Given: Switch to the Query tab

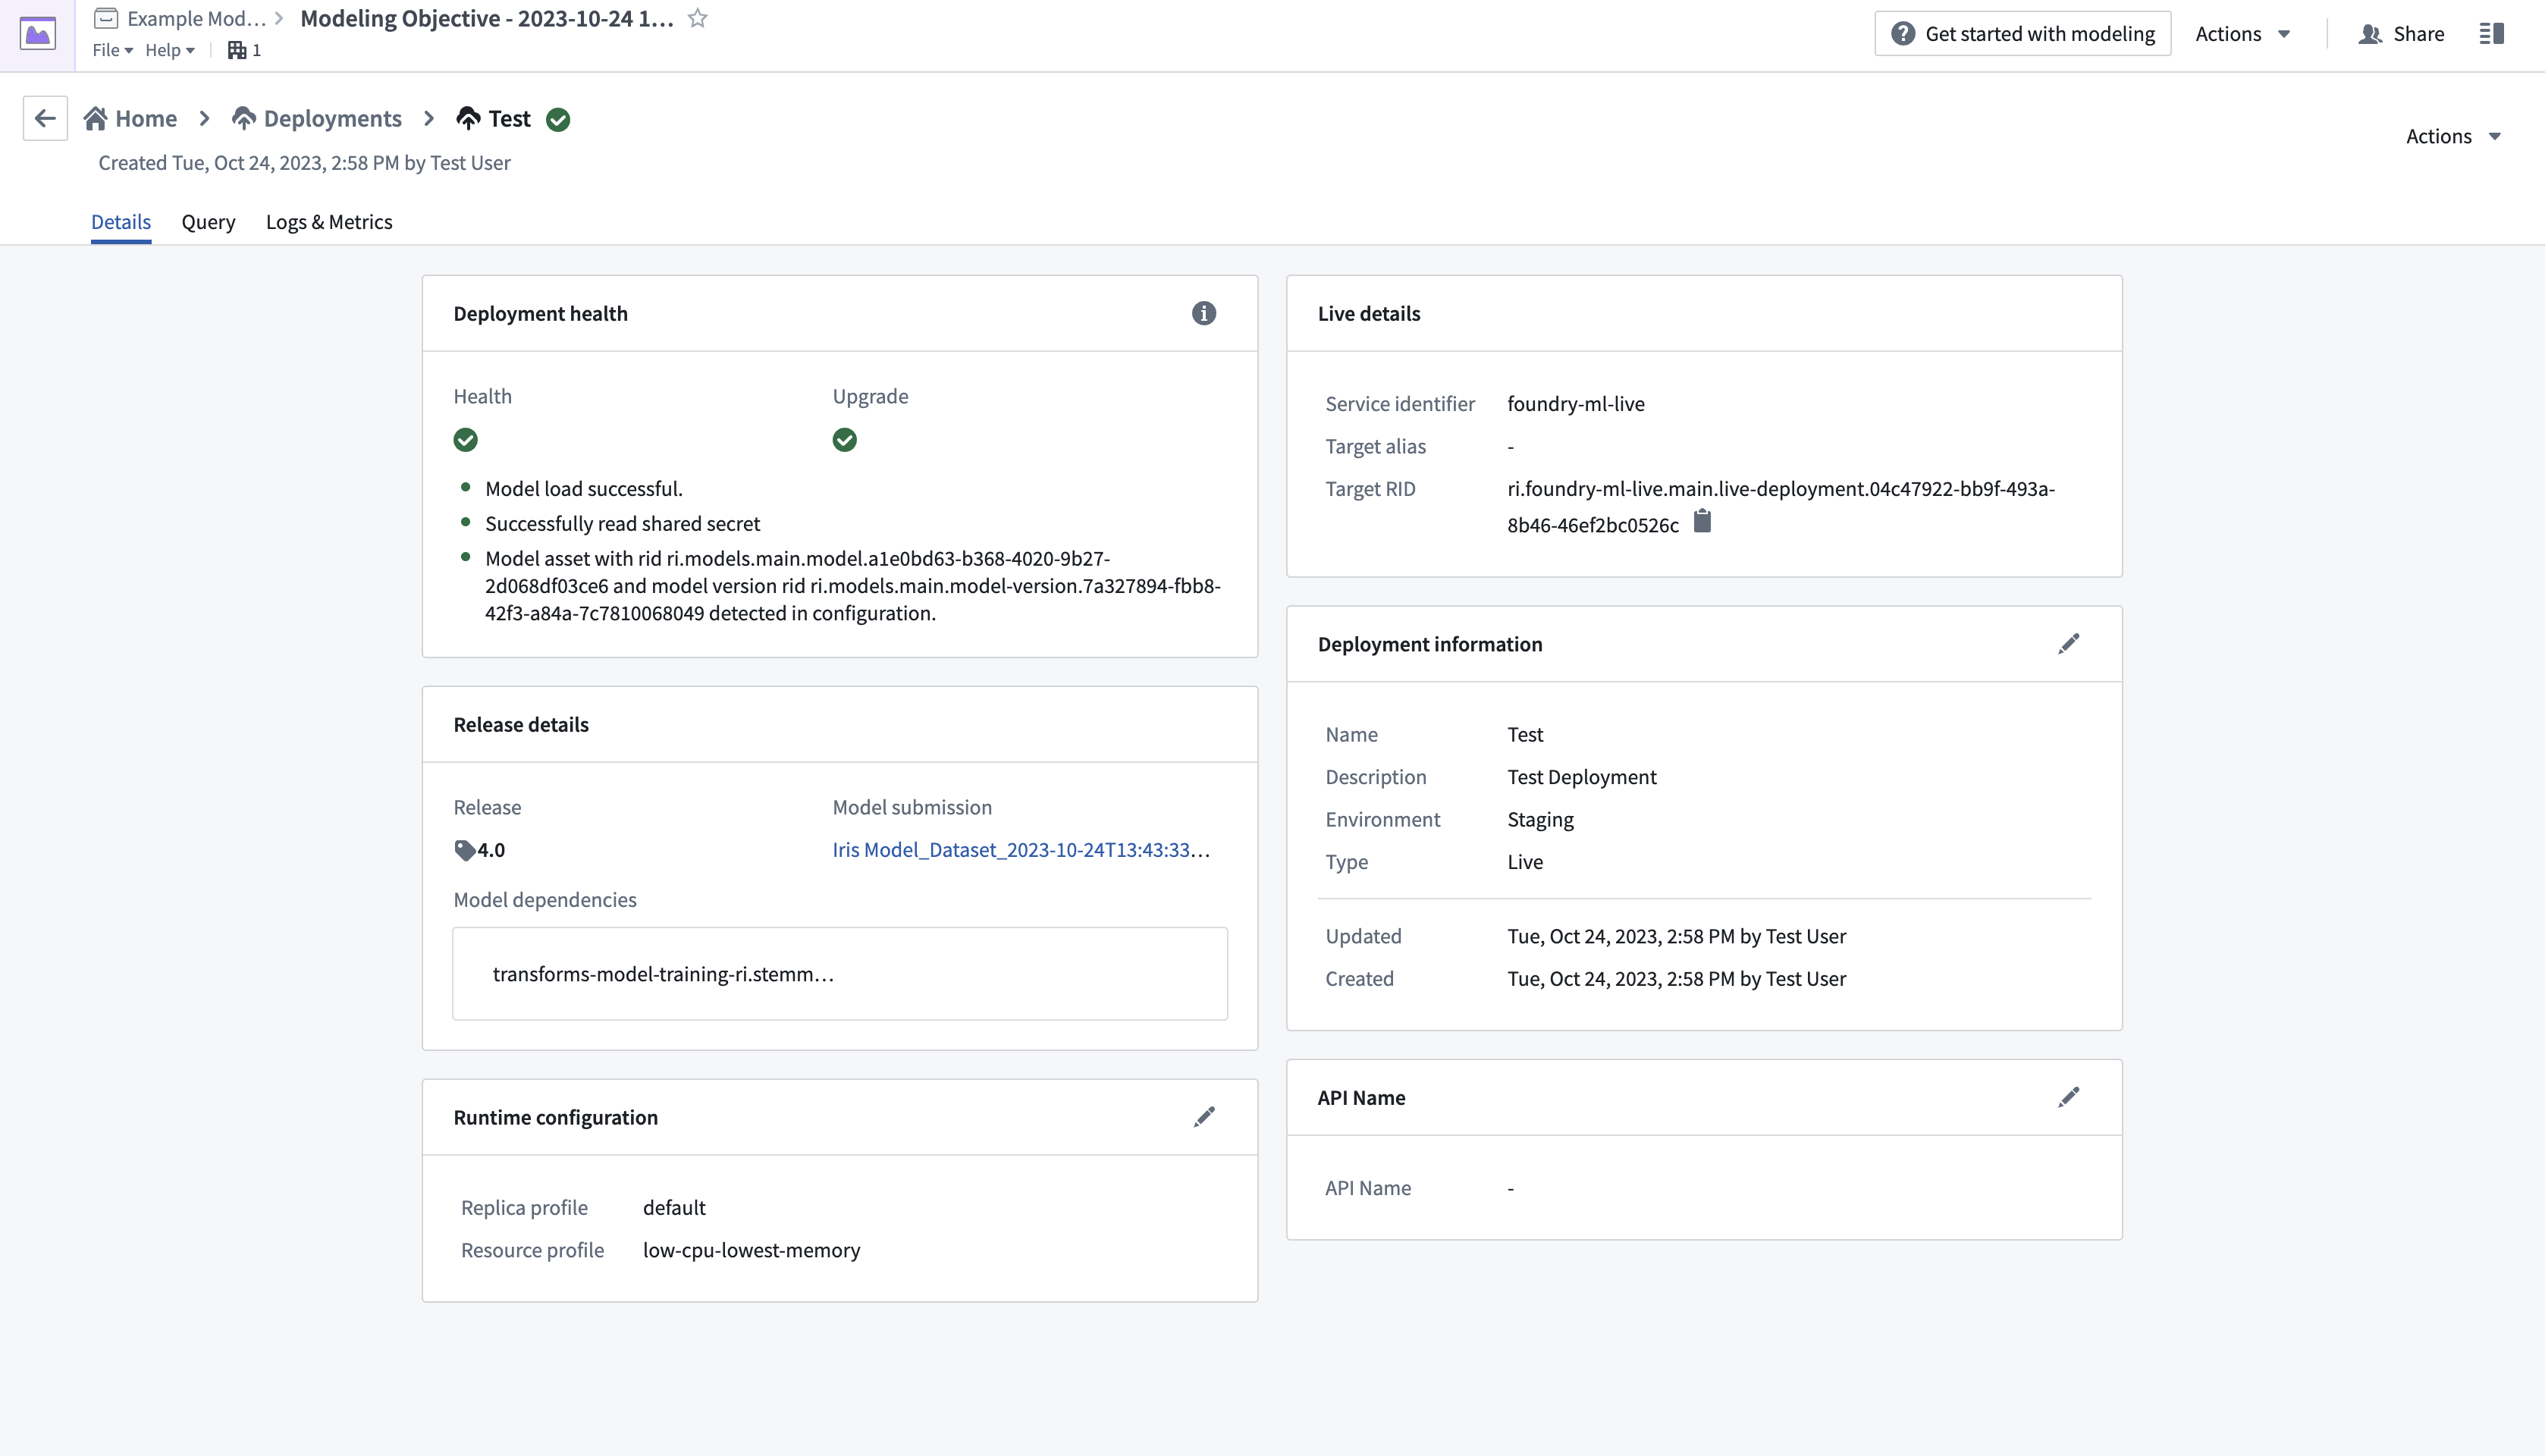Looking at the screenshot, I should click(208, 222).
